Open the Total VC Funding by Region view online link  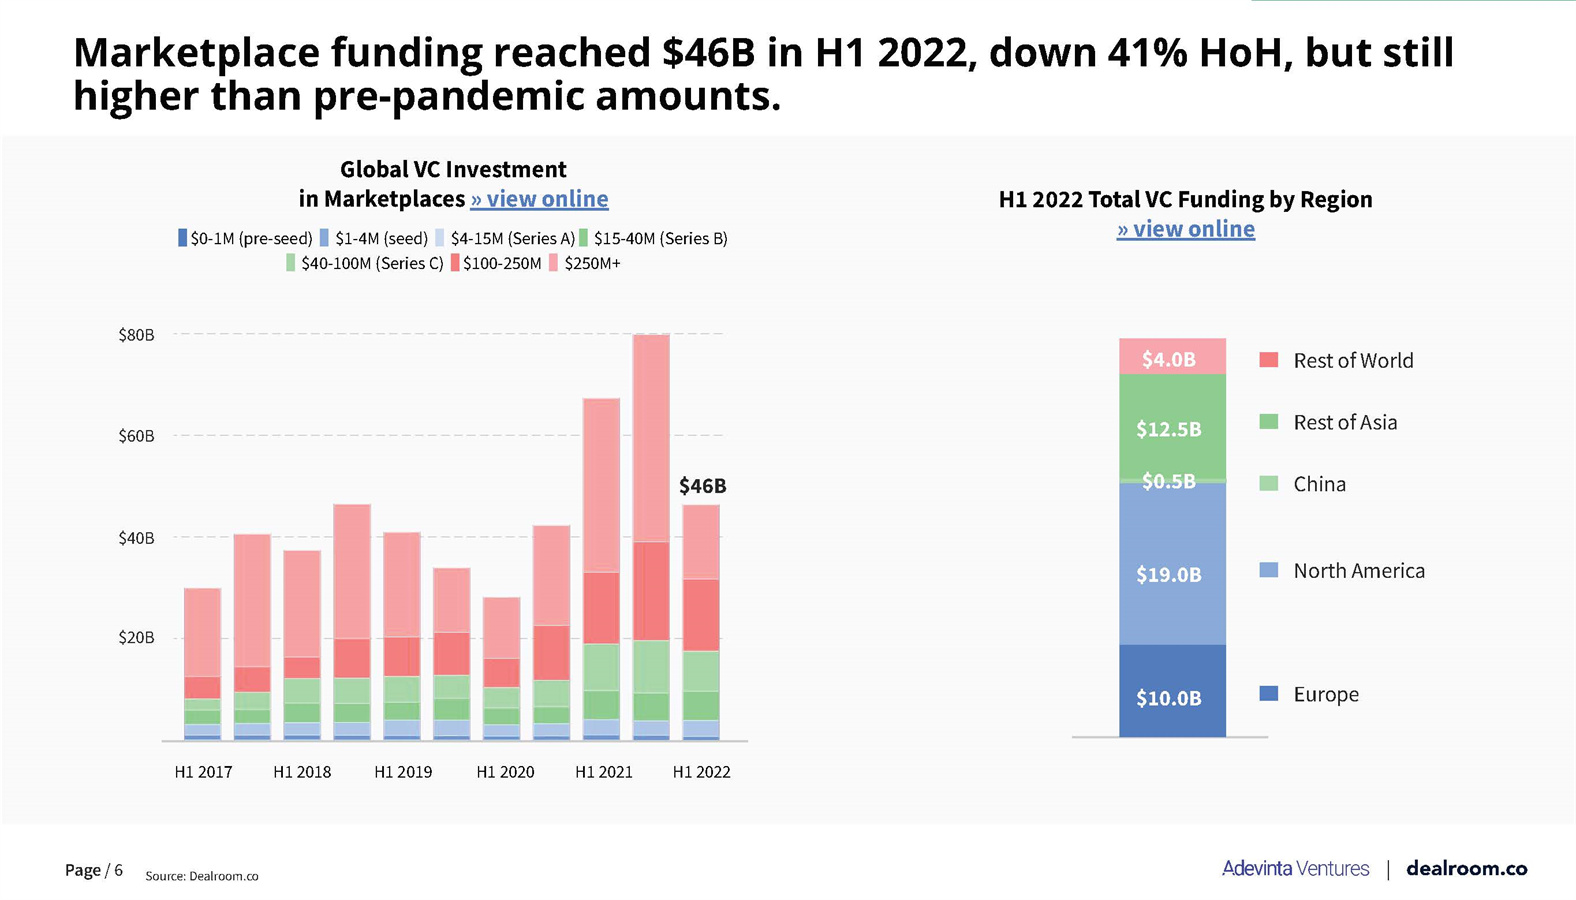[x=1185, y=229]
